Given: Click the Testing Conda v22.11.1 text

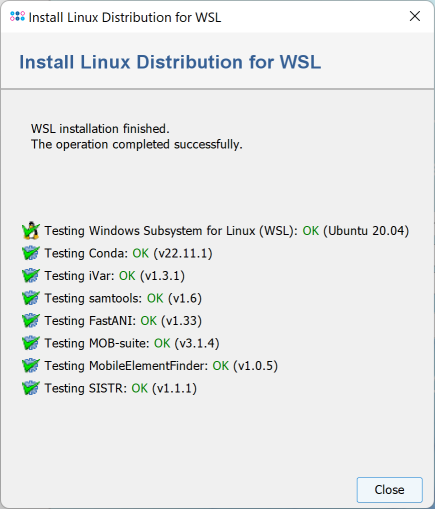Looking at the screenshot, I should tap(128, 253).
